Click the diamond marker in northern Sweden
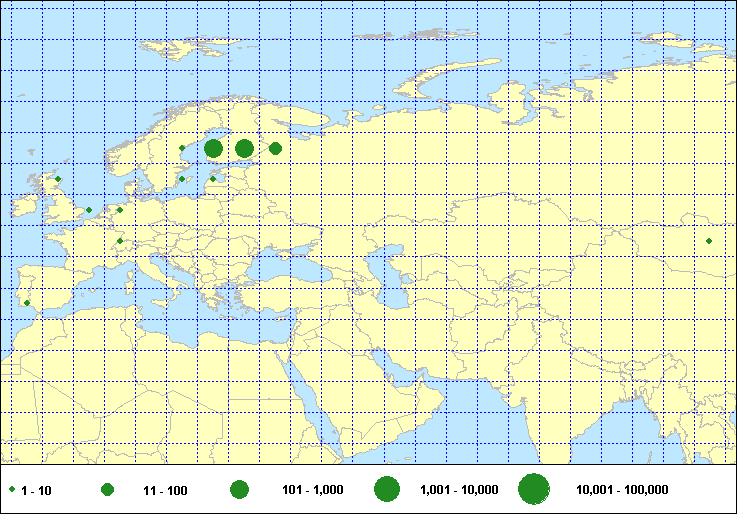The height and width of the screenshot is (514, 737). (182, 148)
